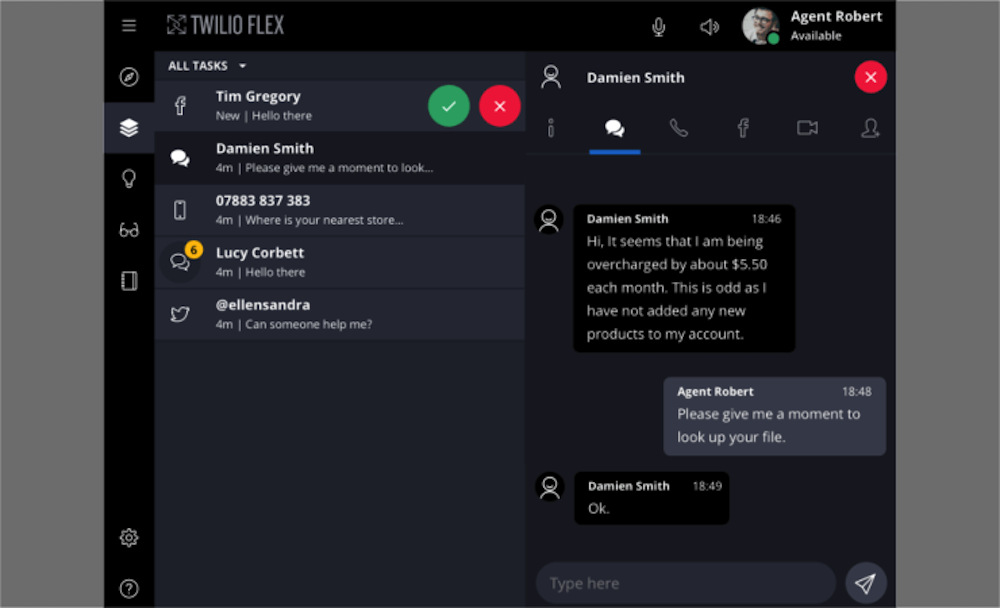1000x608 pixels.
Task: Open the hamburger menu
Action: pyautogui.click(x=129, y=26)
